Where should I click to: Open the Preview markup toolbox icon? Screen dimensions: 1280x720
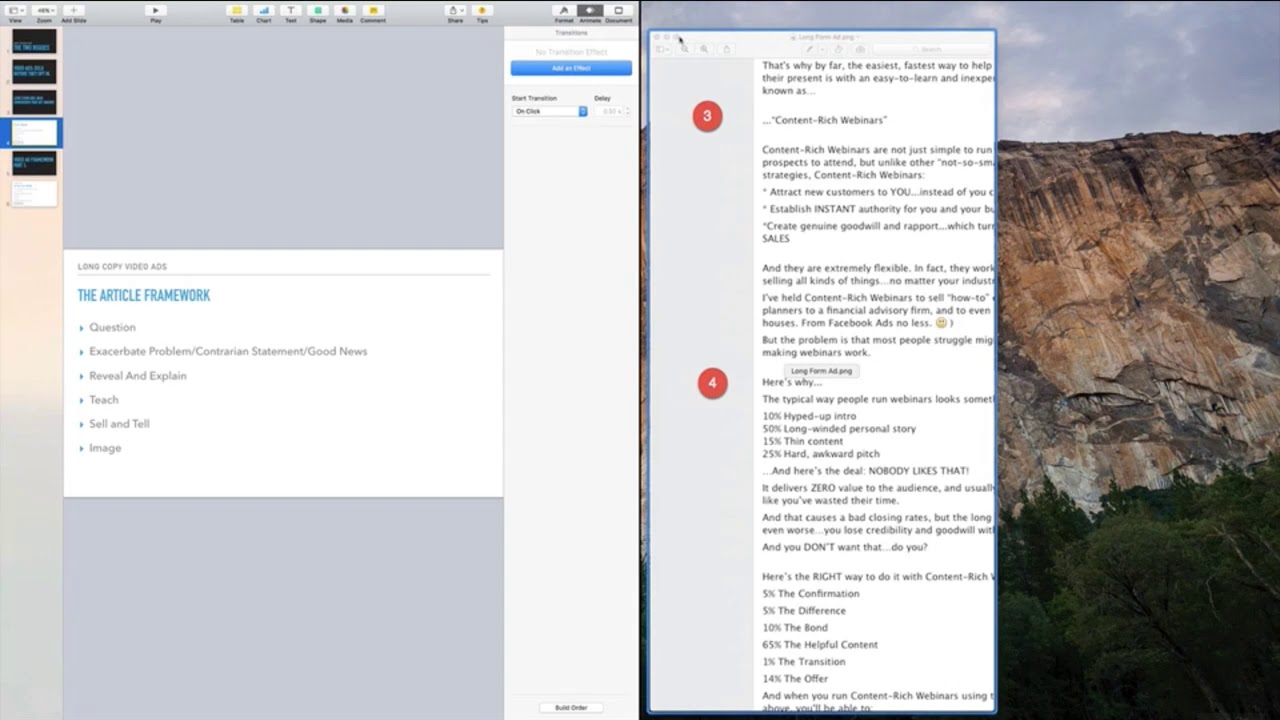click(x=860, y=49)
